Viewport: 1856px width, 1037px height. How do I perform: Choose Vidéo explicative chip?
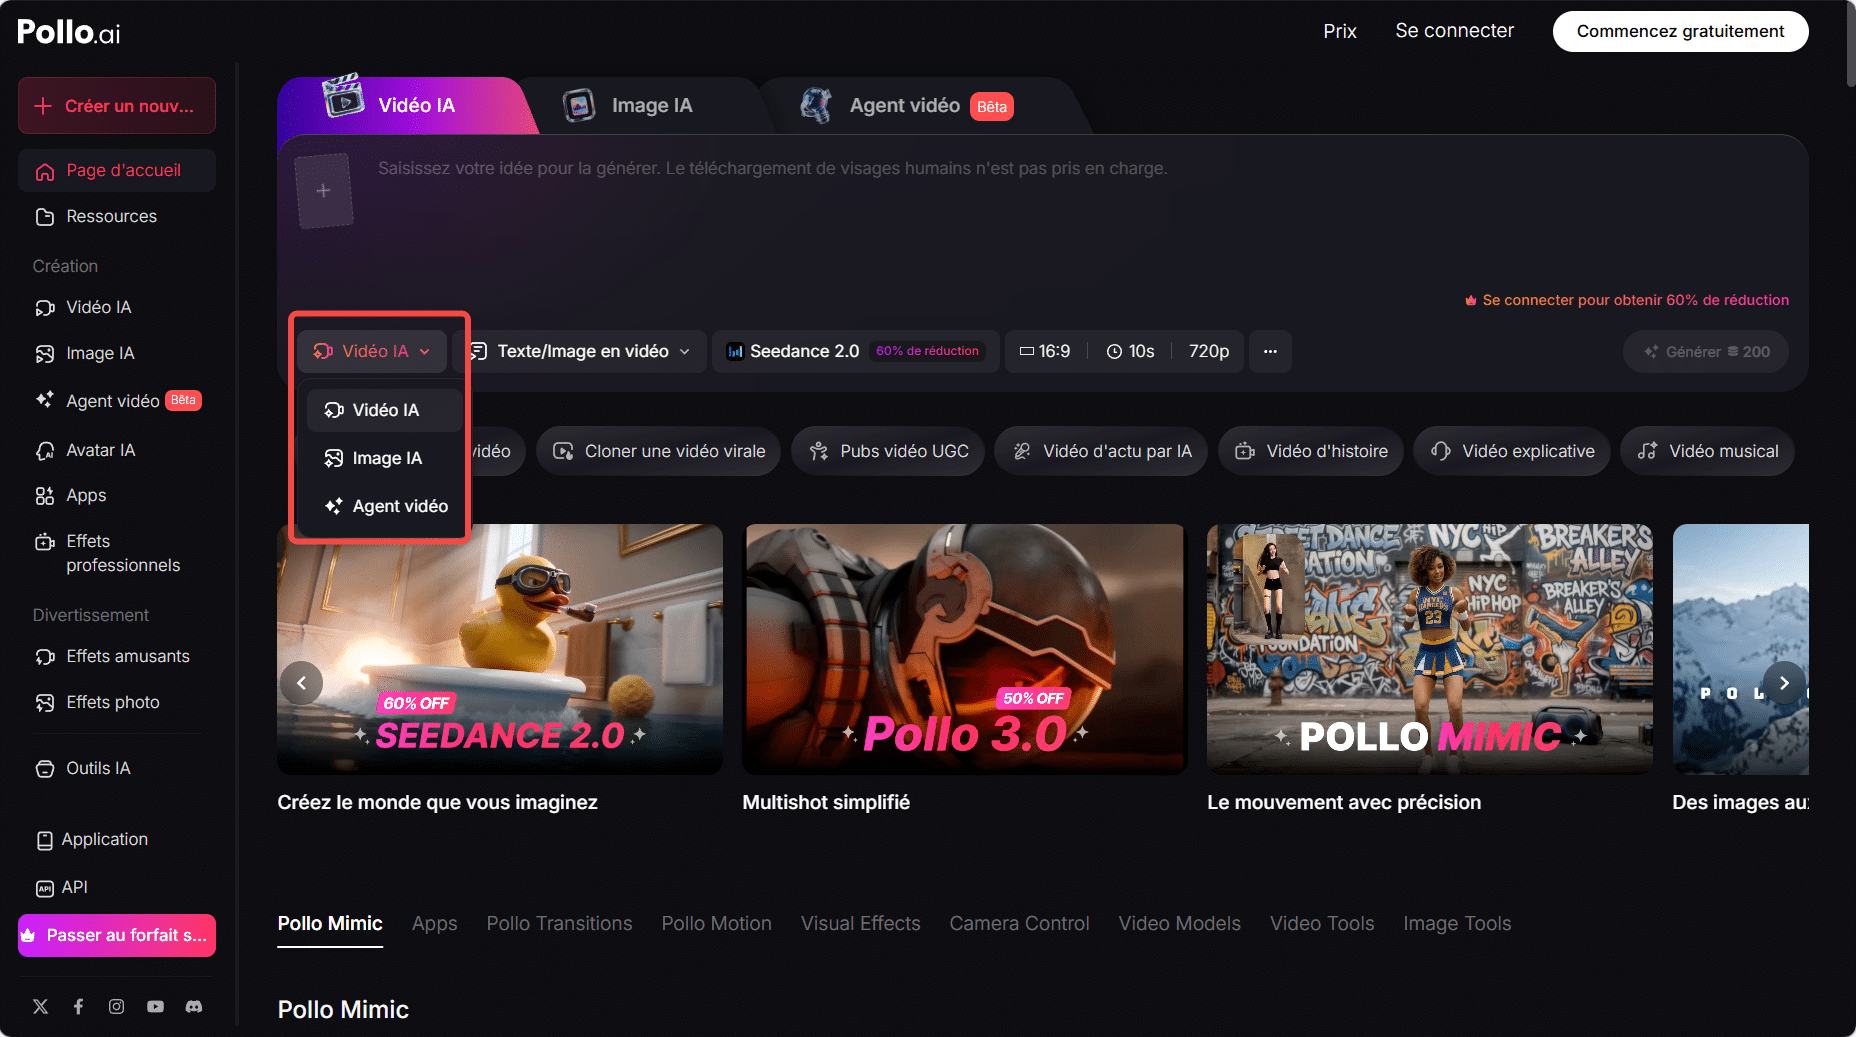(x=1512, y=451)
